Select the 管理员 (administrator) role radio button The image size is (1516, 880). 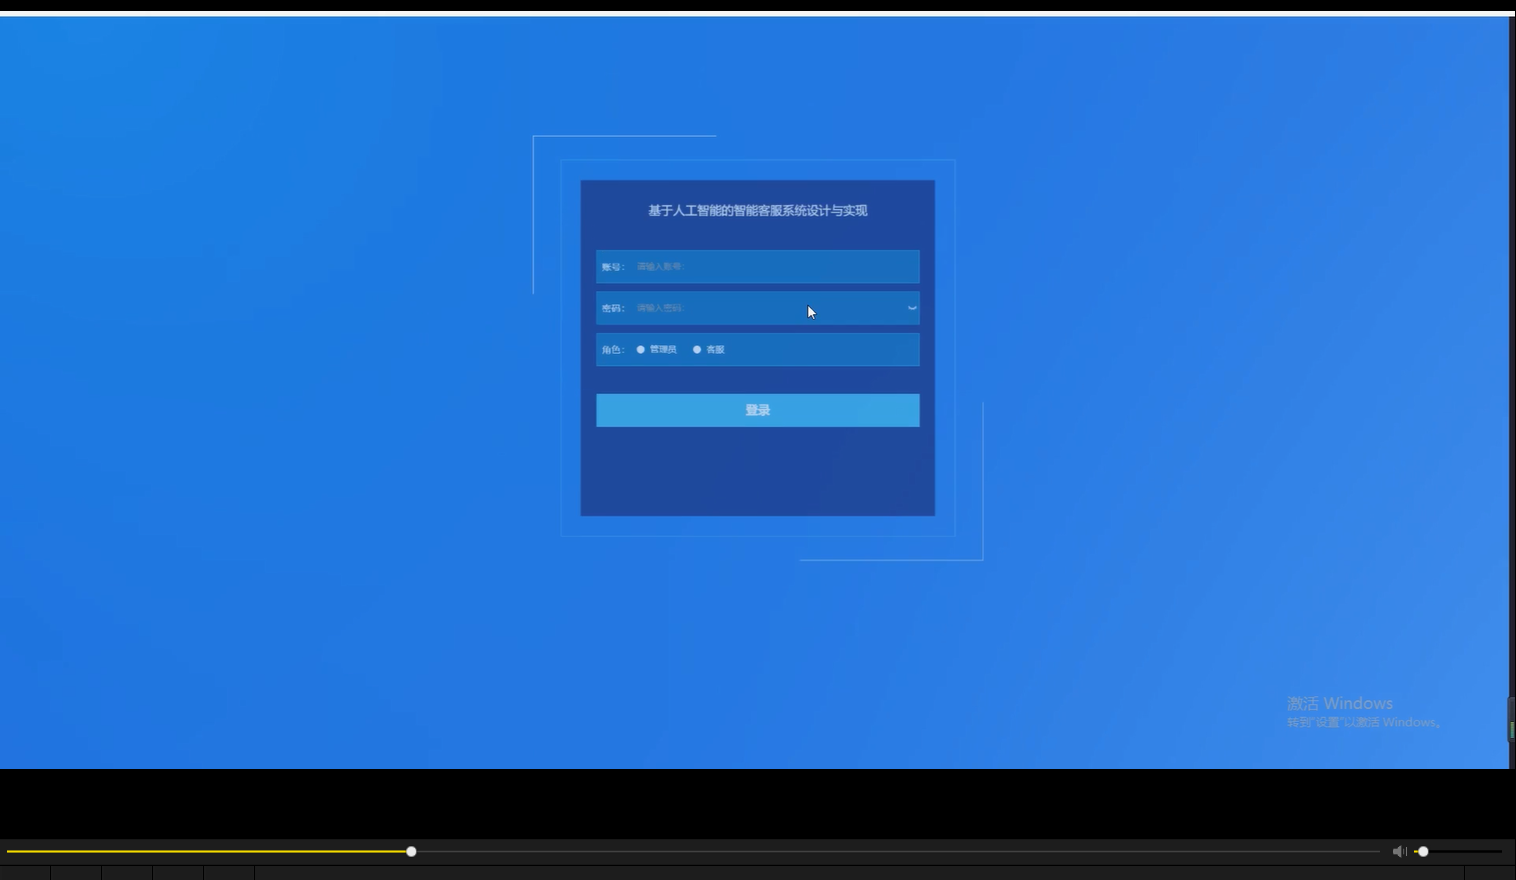(640, 349)
